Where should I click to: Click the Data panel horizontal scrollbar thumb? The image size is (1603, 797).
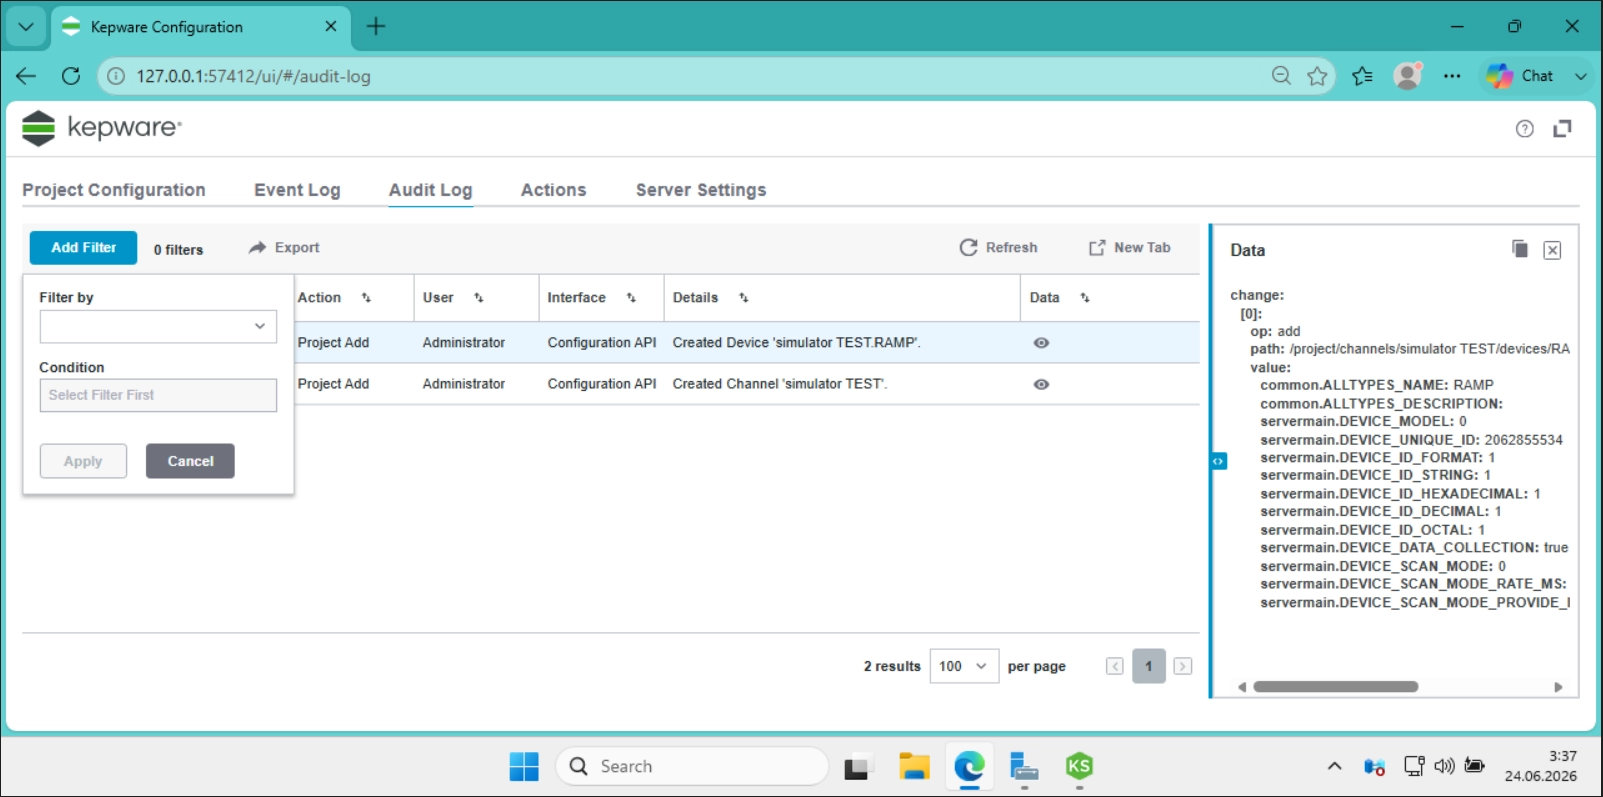1335,687
